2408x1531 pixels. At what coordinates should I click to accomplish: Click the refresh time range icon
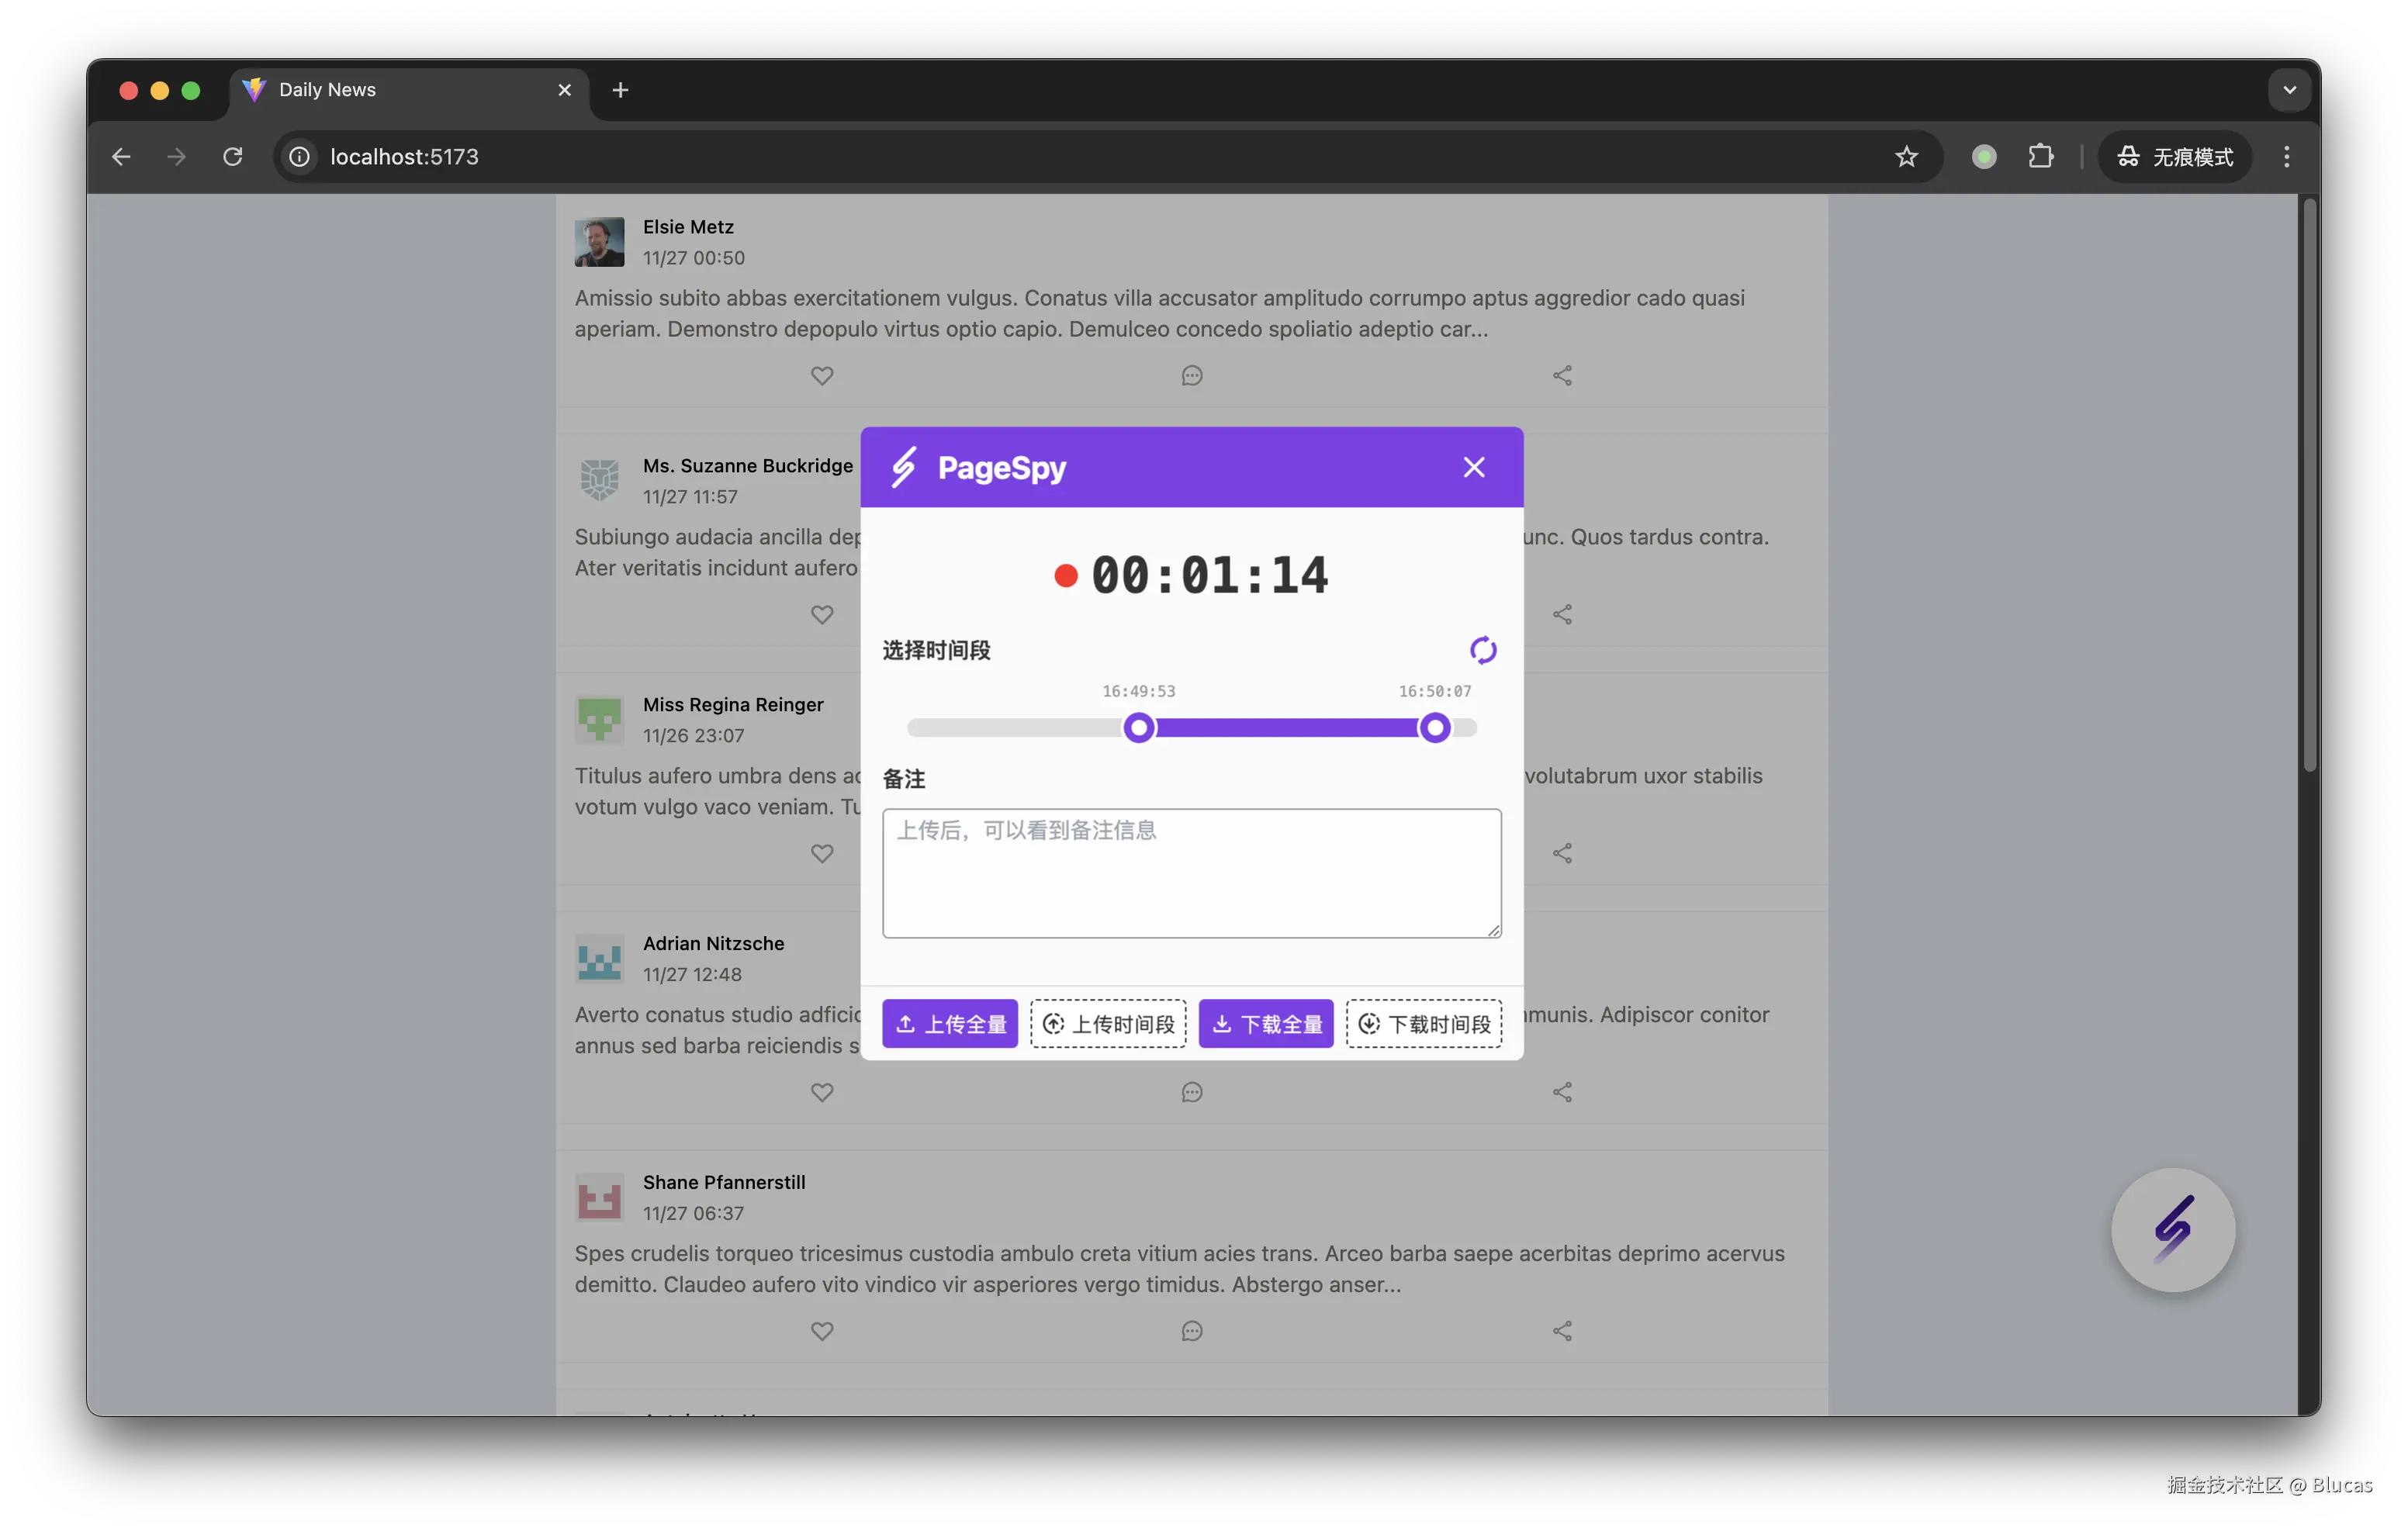click(1482, 650)
